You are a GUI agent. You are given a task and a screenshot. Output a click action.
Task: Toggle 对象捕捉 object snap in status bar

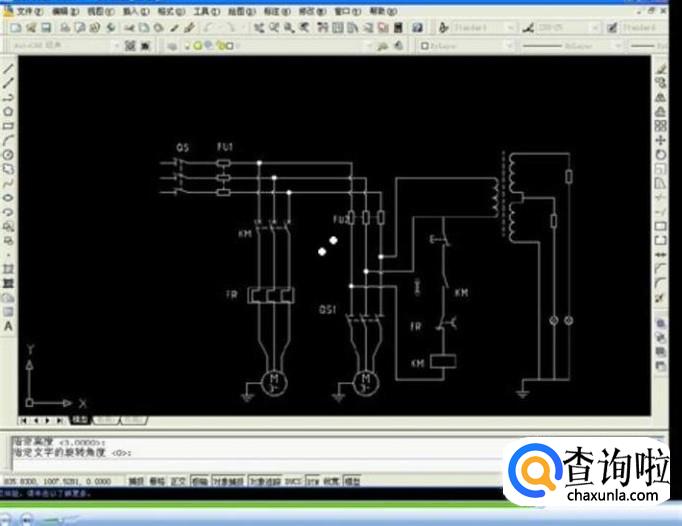coord(228,481)
